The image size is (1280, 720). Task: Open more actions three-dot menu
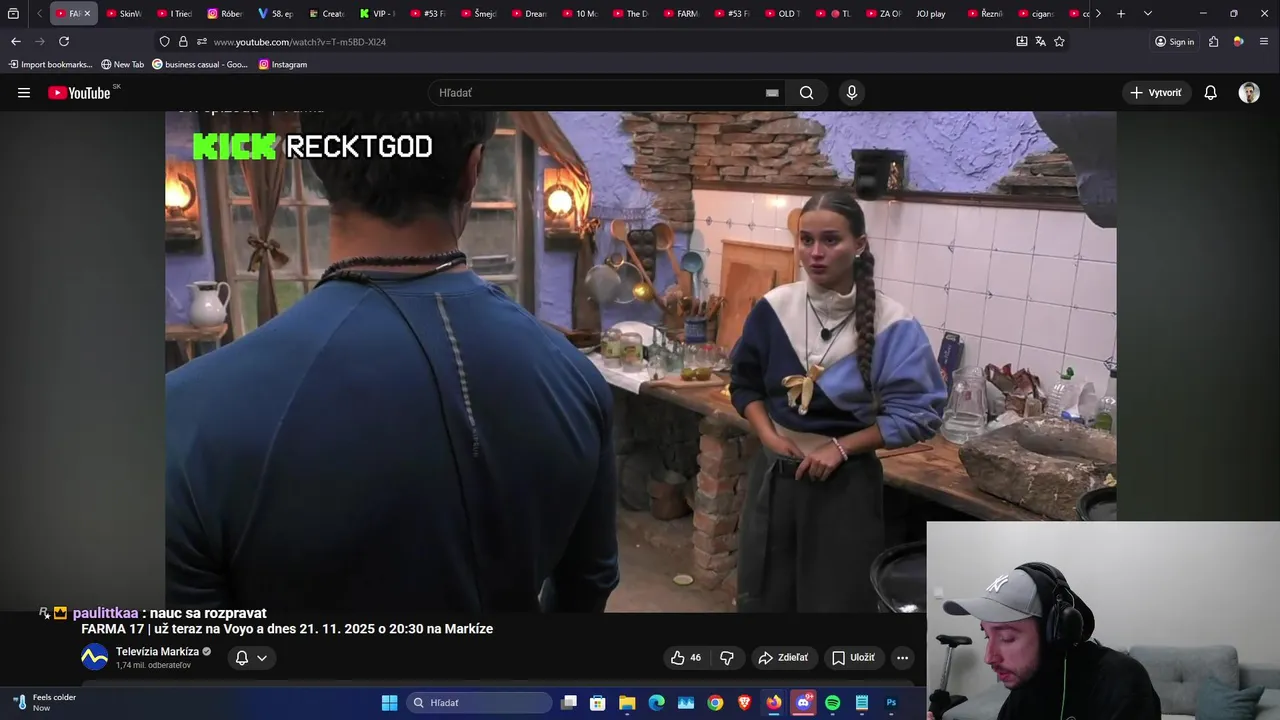[902, 657]
